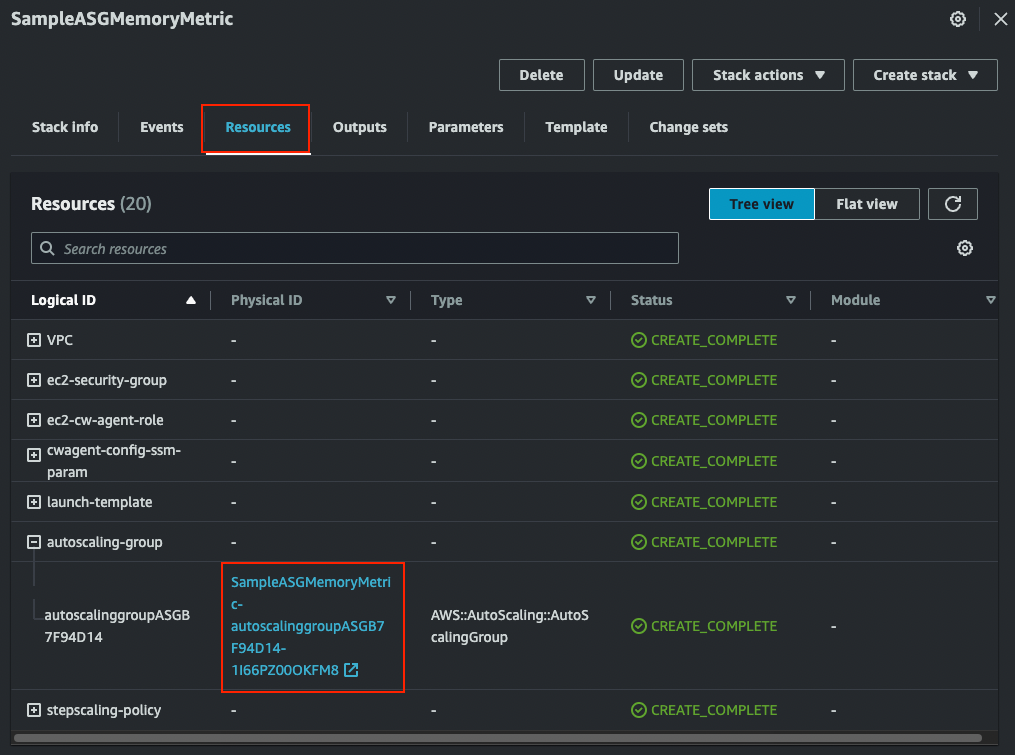Click VPC row CREATE_COMPLETE status icon

(x=638, y=340)
